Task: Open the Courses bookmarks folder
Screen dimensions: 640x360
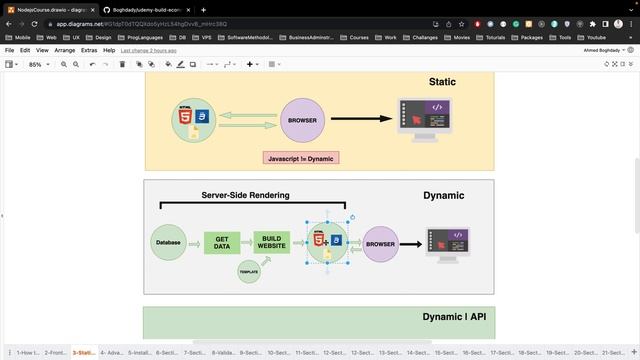Action: pyautogui.click(x=354, y=38)
